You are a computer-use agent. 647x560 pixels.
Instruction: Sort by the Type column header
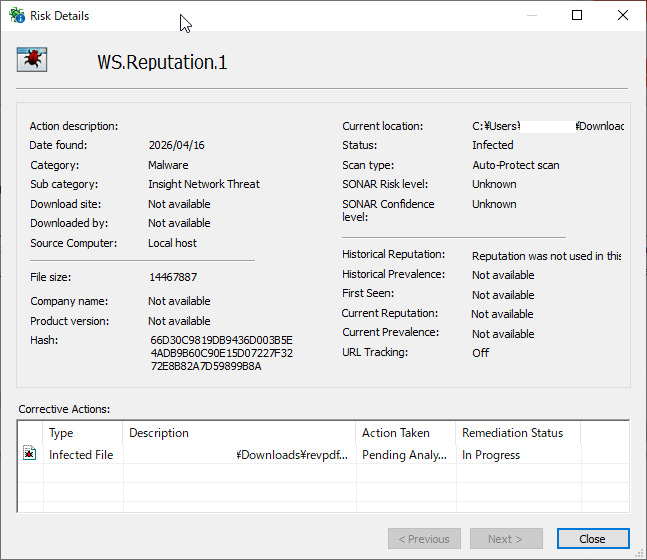[83, 432]
